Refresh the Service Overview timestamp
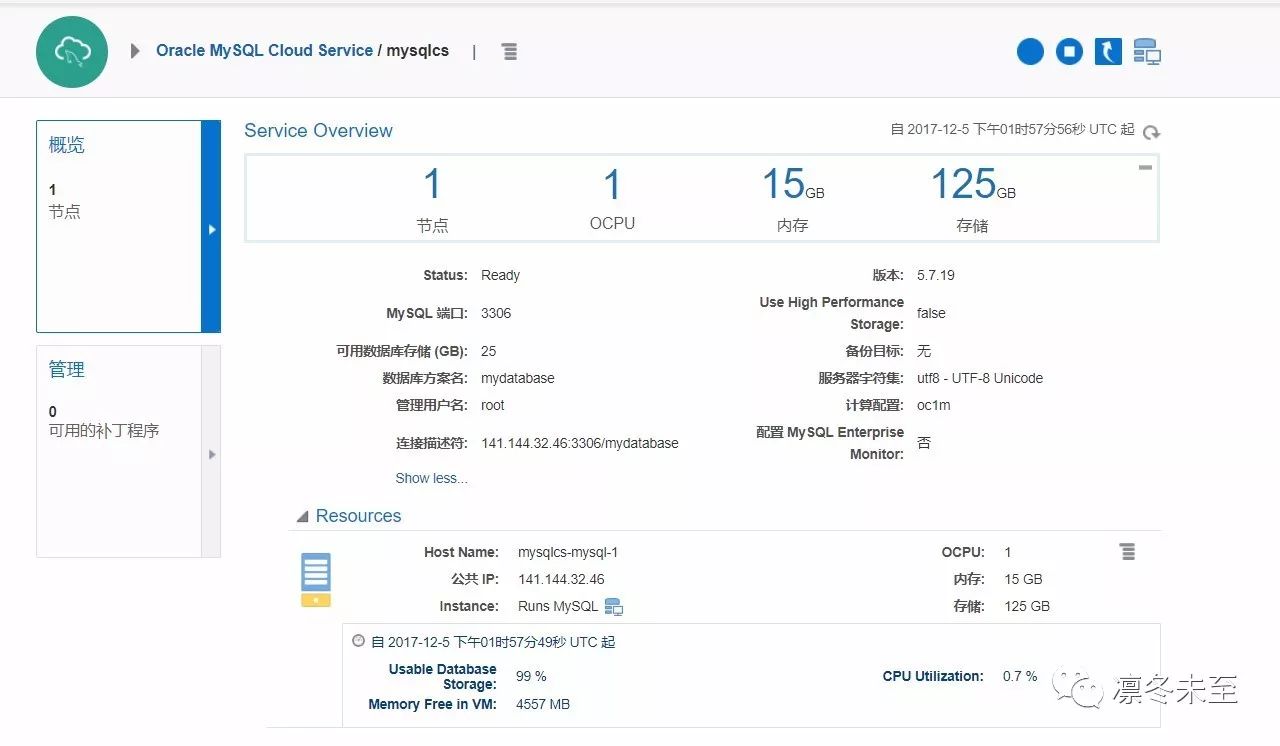1280x746 pixels. (1152, 132)
